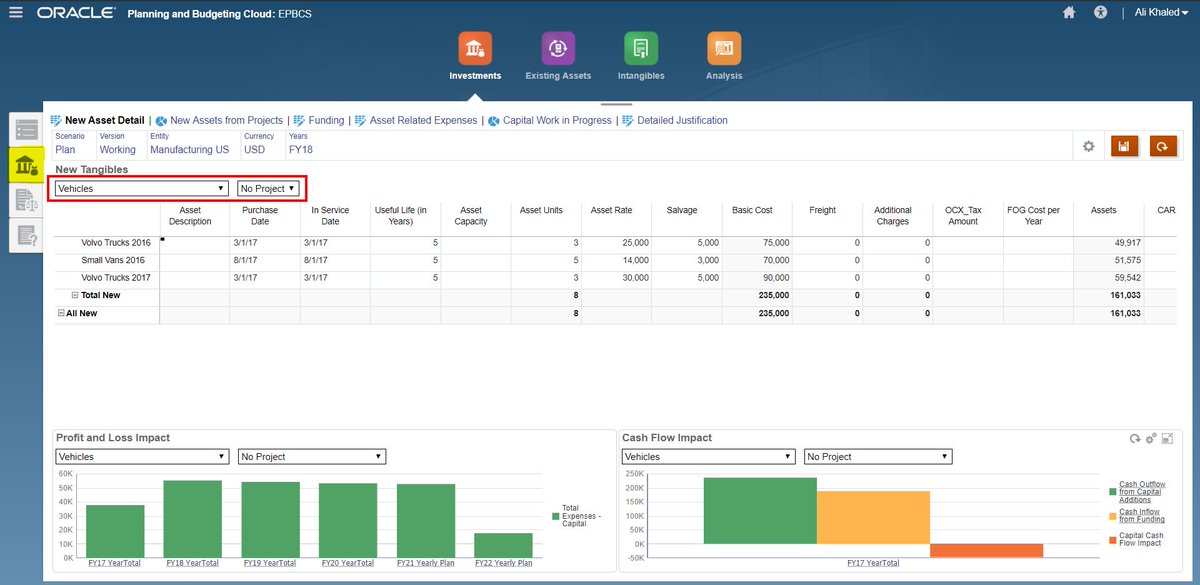Click the FY20 YearTotal axis label
This screenshot has height=585, width=1200.
[x=347, y=563]
